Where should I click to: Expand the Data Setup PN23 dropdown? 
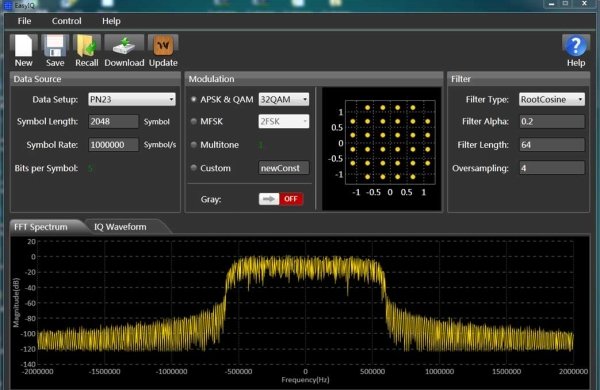[132, 99]
